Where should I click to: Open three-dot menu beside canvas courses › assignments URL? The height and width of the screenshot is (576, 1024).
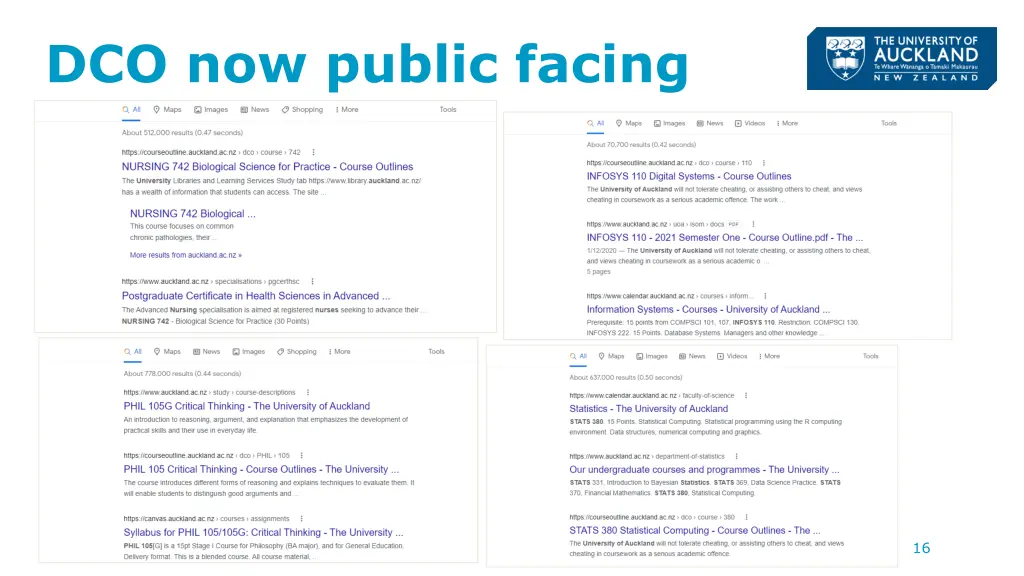click(x=301, y=519)
